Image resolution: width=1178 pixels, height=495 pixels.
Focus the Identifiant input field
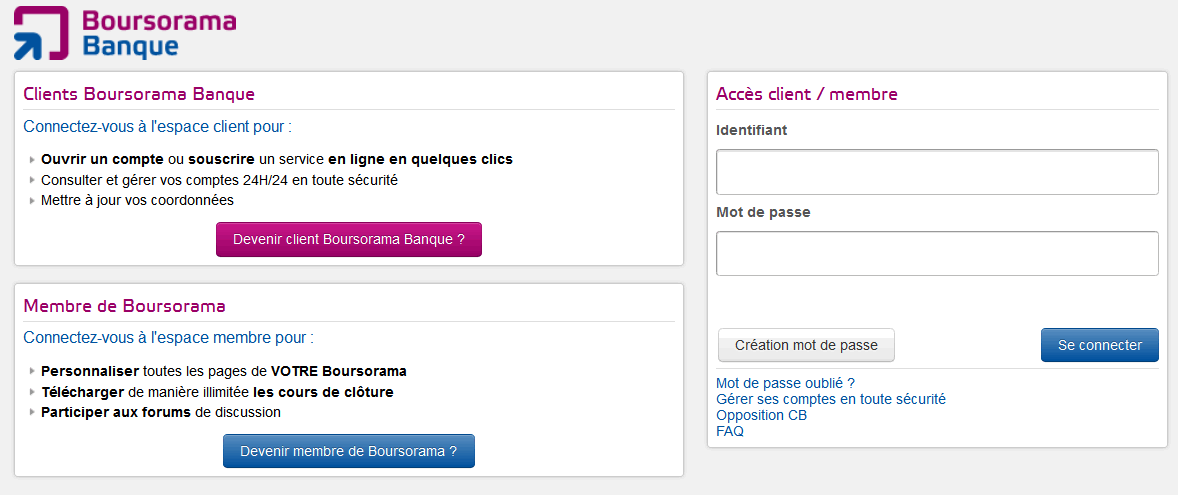tap(937, 172)
